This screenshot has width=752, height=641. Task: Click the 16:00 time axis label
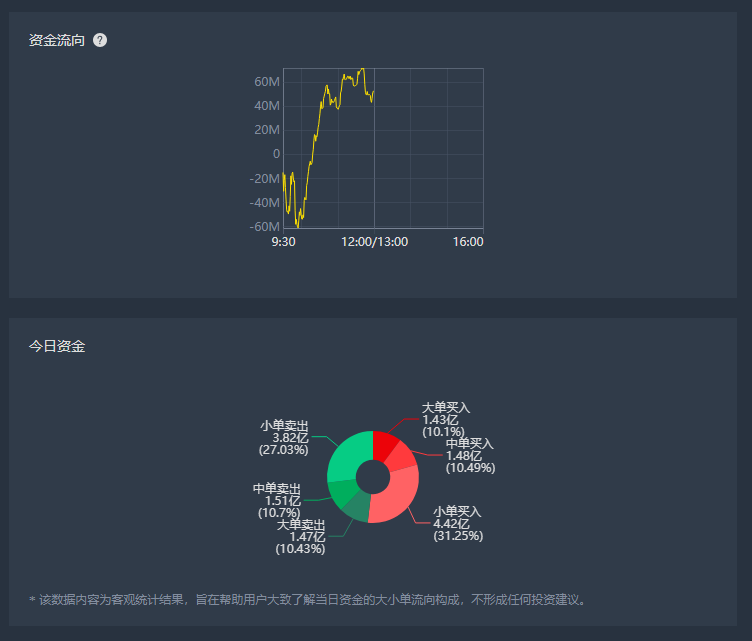[468, 242]
